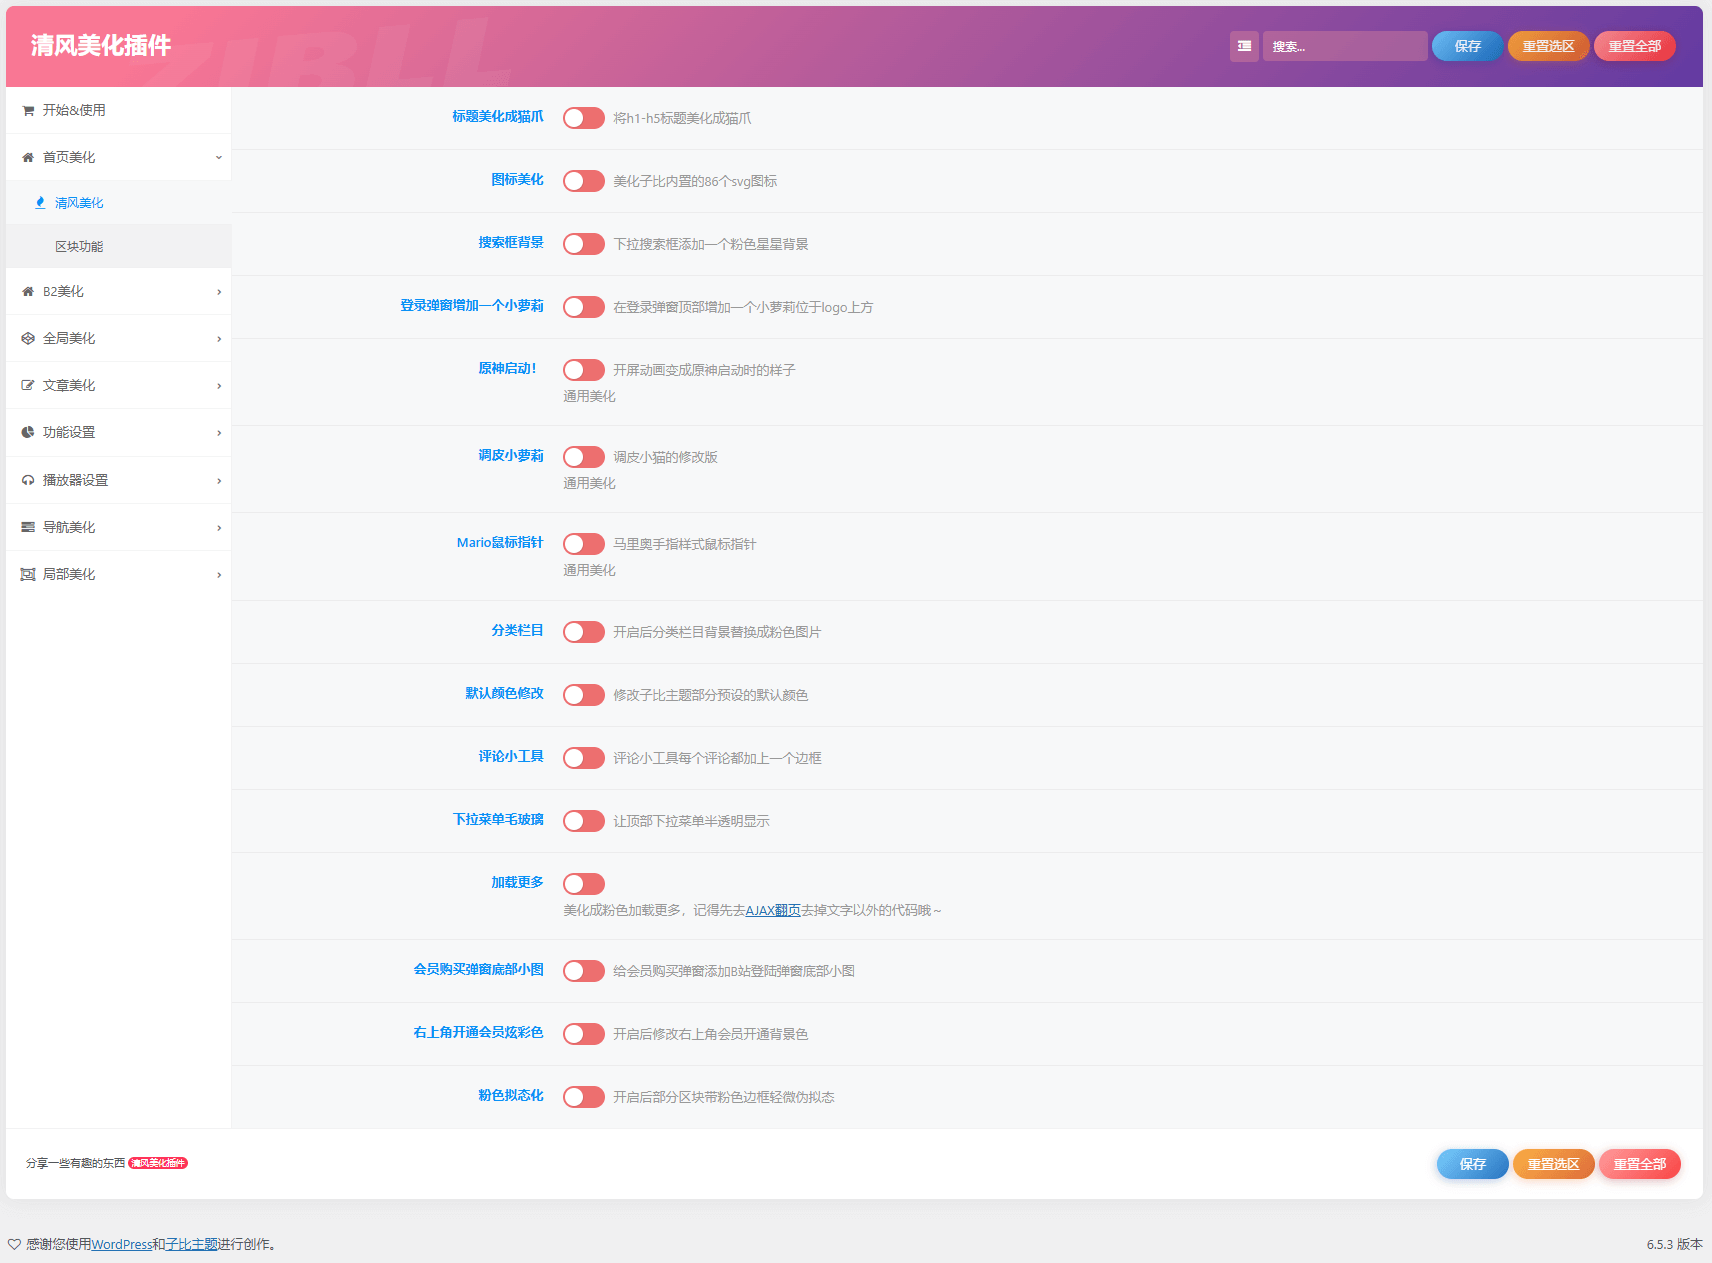Screen dimensions: 1712x1263
Task: Click the top 重置全部 button
Action: pos(1635,46)
